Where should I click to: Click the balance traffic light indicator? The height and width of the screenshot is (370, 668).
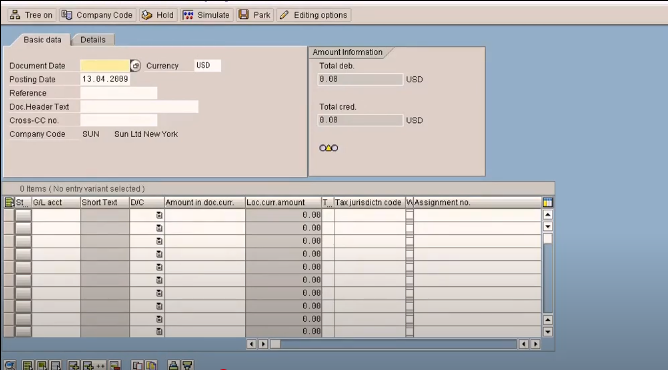[x=328, y=148]
